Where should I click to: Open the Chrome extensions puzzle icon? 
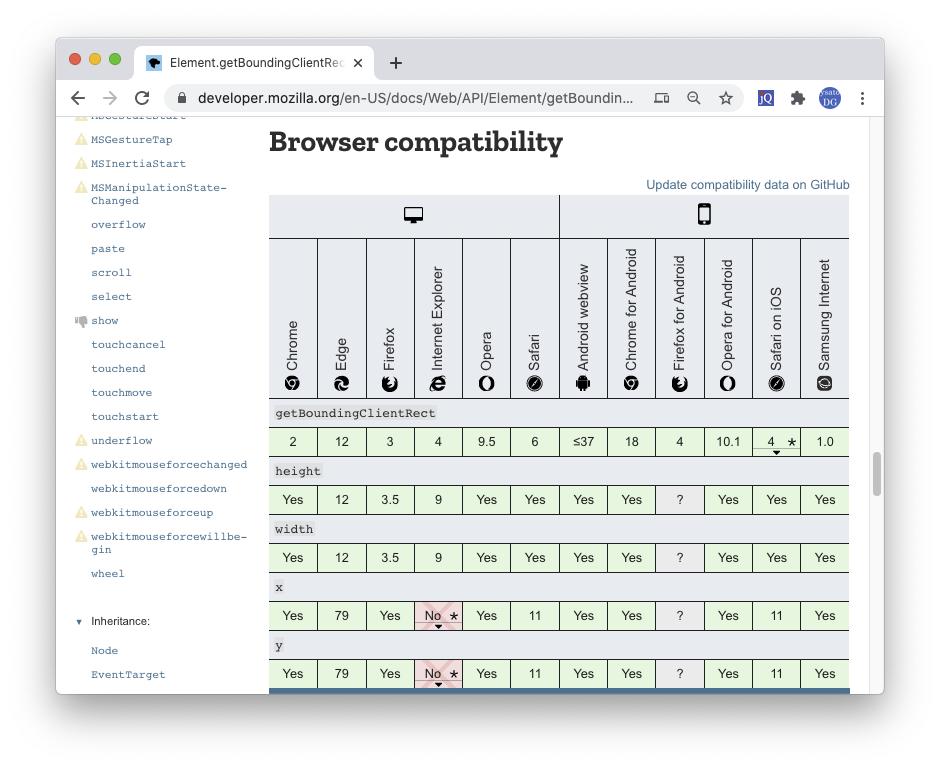coord(797,98)
